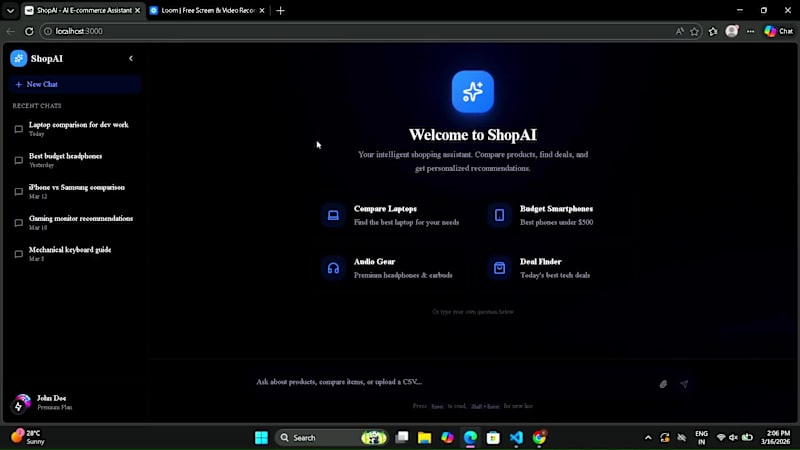Open the clock showing 2:06 PM

[776, 437]
